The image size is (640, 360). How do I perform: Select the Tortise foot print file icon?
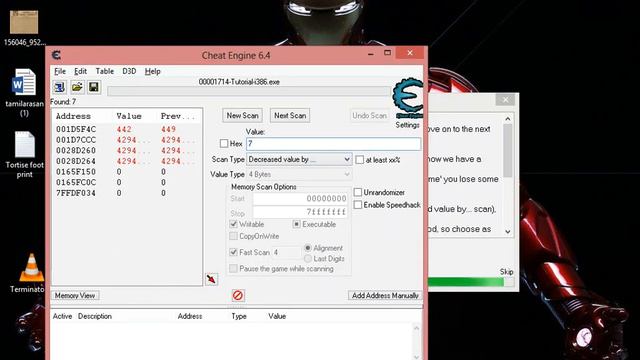24,155
